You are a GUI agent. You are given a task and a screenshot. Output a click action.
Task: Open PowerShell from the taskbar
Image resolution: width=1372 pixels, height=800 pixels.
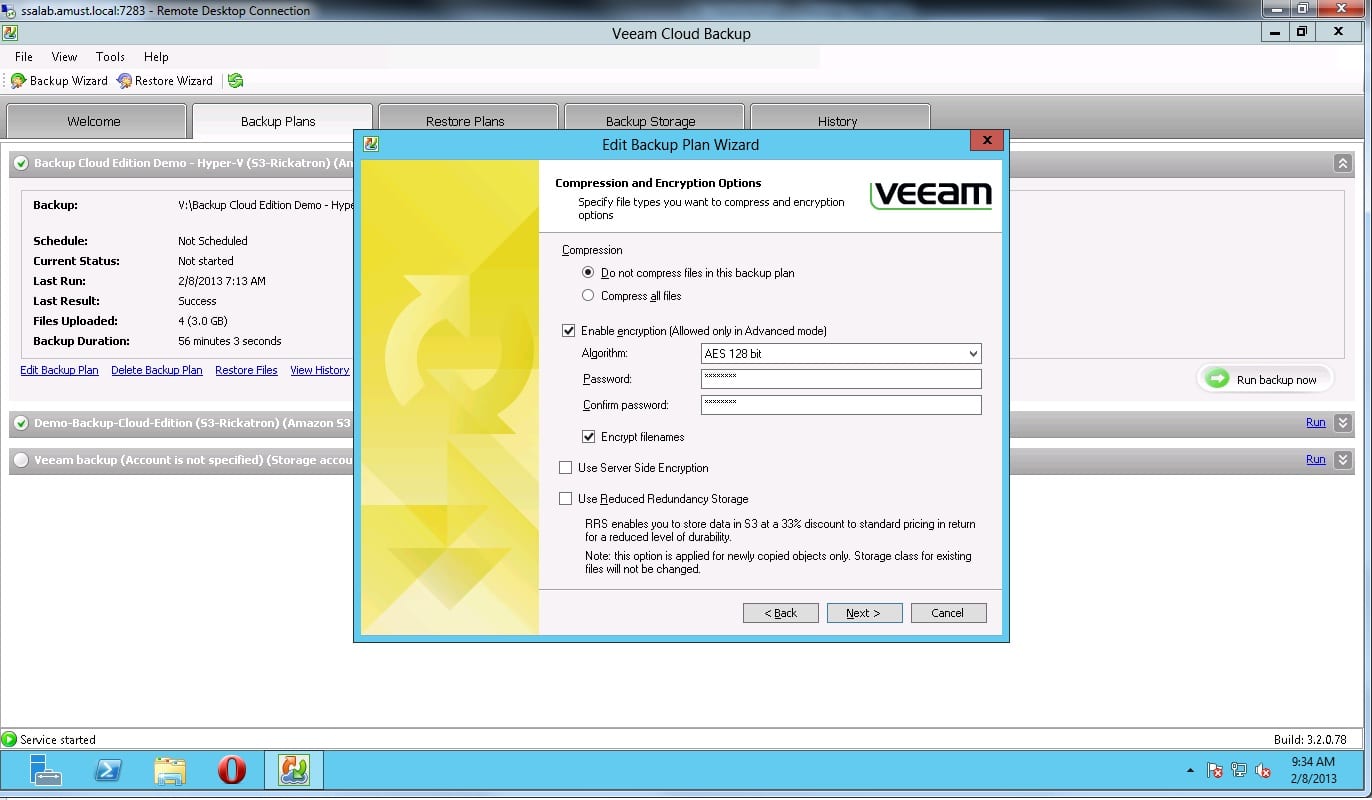pyautogui.click(x=108, y=770)
